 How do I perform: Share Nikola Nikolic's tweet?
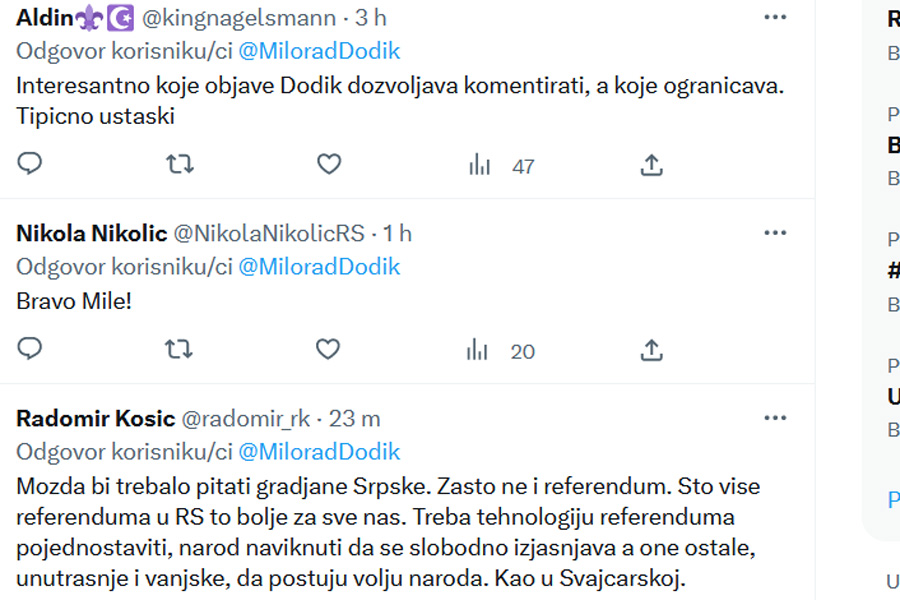(651, 349)
